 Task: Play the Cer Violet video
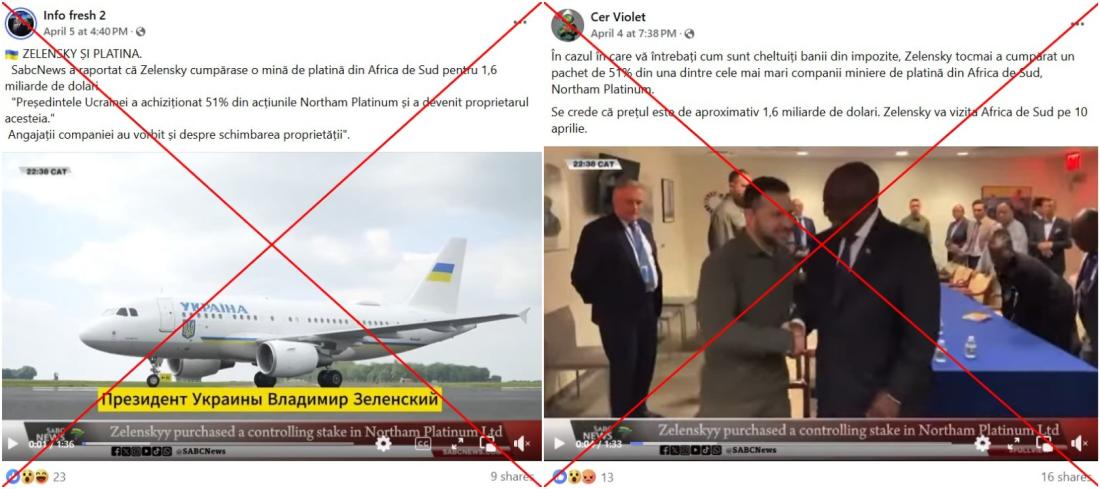click(x=559, y=443)
